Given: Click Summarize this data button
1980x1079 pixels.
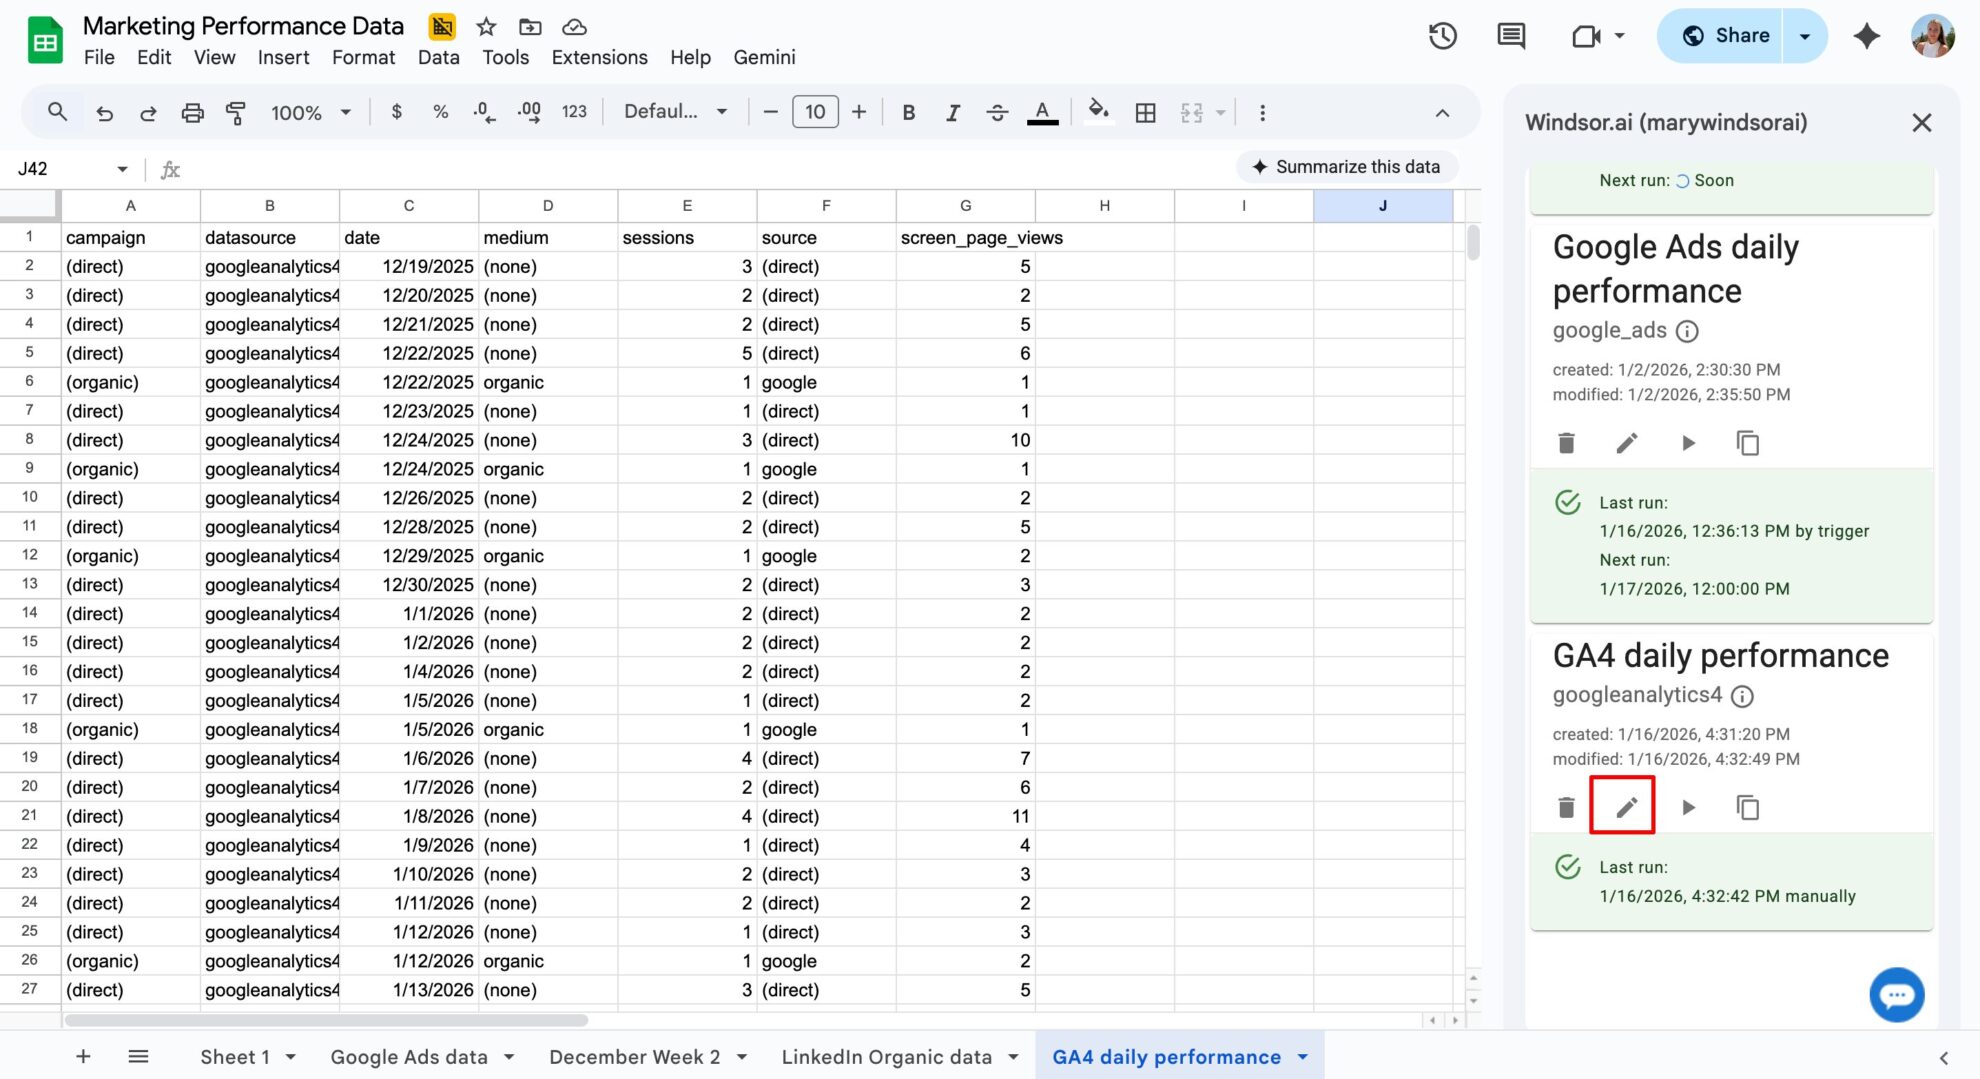Looking at the screenshot, I should (x=1346, y=167).
